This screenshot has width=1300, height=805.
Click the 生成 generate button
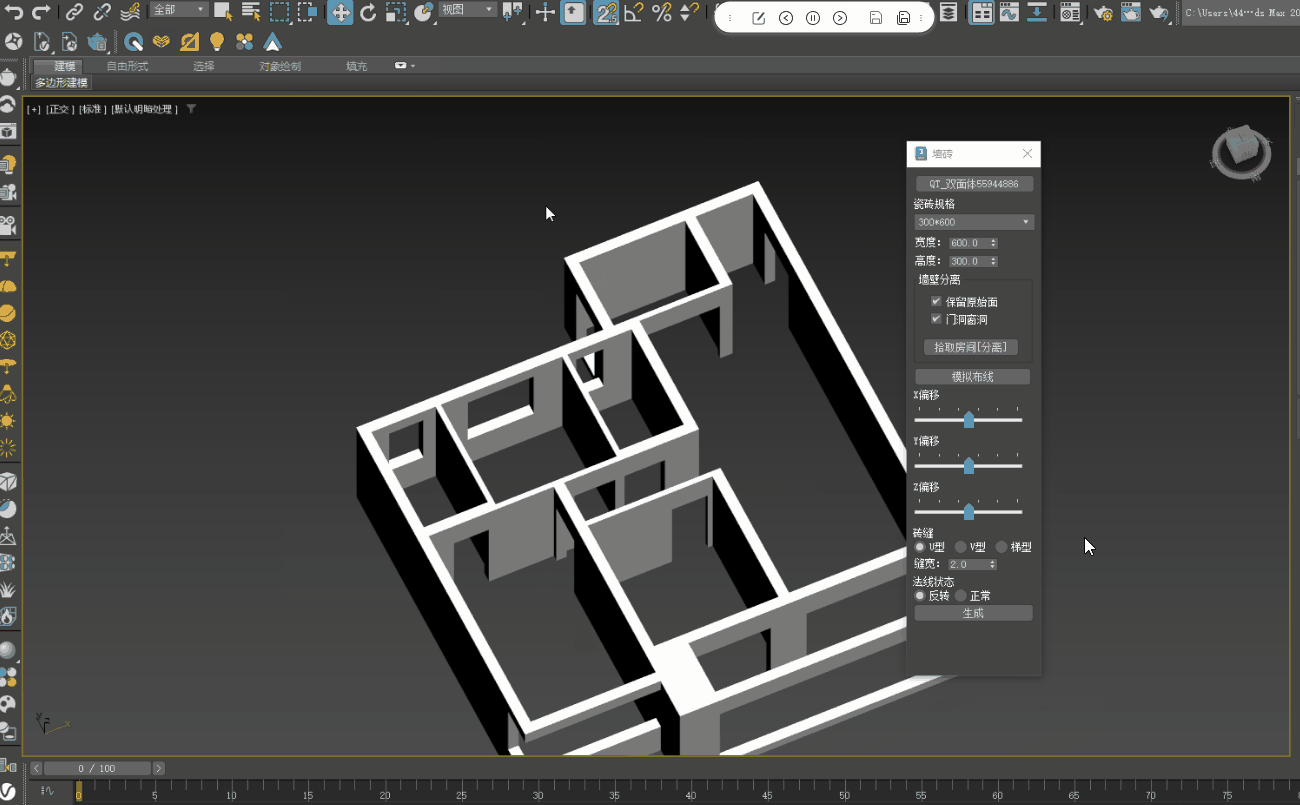click(973, 613)
